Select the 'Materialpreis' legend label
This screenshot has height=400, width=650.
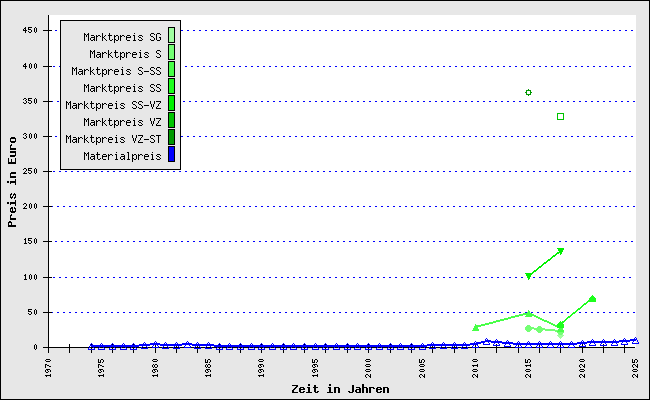point(122,156)
